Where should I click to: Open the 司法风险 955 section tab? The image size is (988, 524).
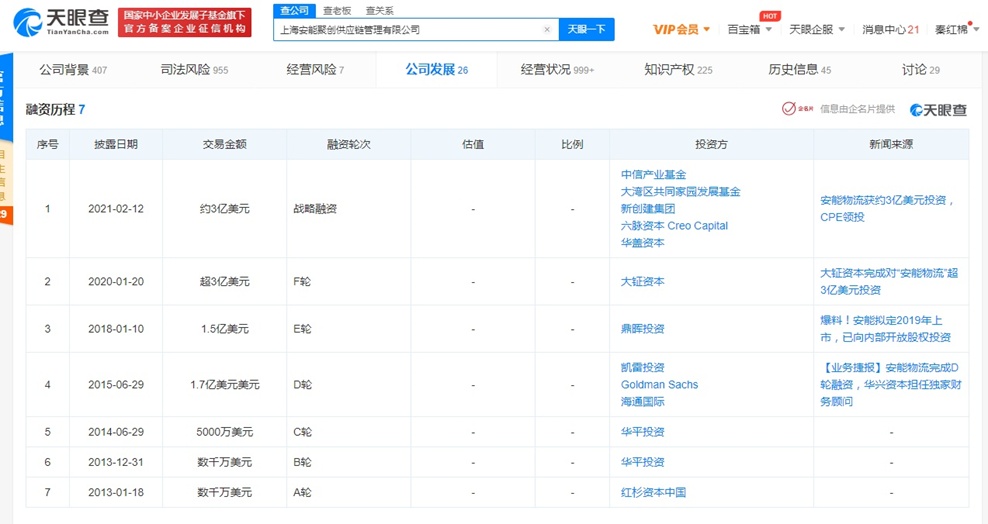click(x=194, y=70)
